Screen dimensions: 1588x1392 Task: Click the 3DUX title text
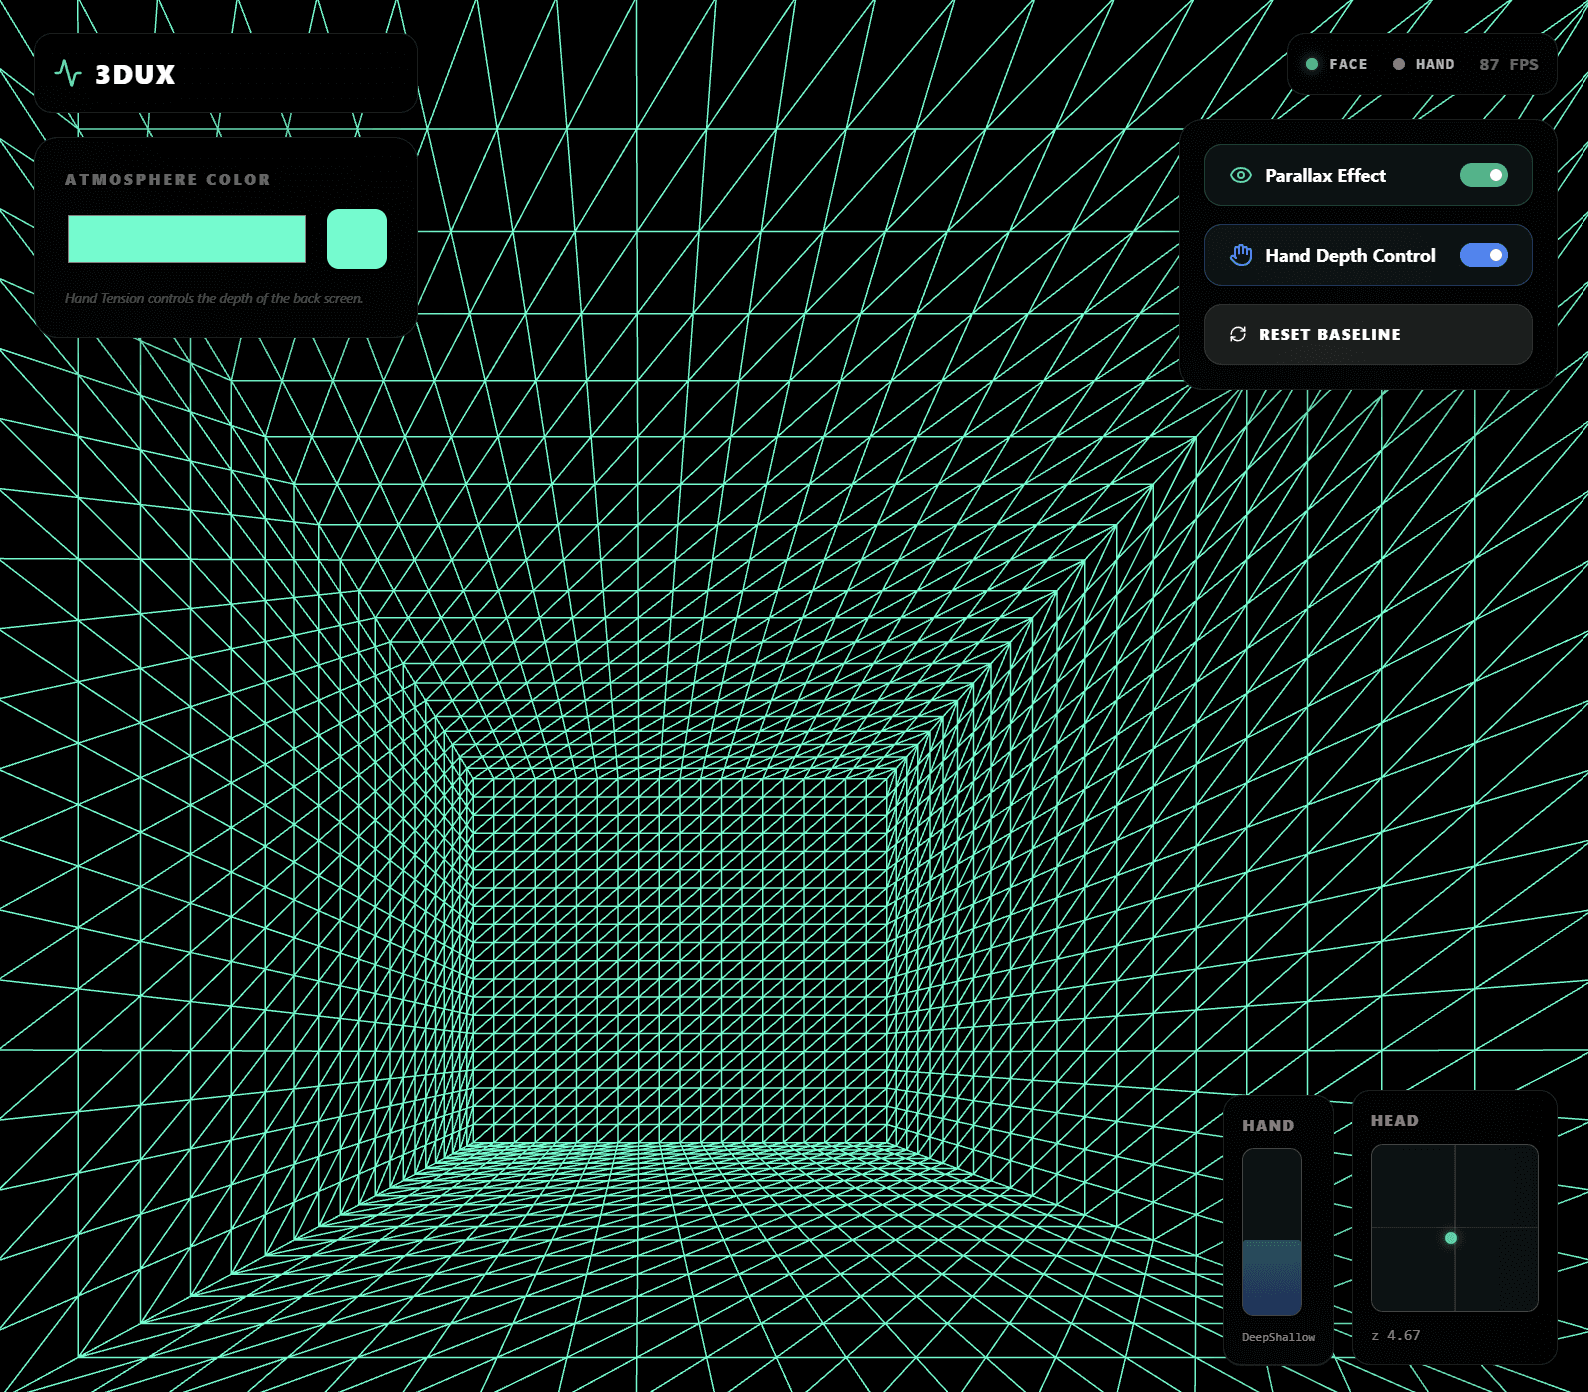[135, 74]
